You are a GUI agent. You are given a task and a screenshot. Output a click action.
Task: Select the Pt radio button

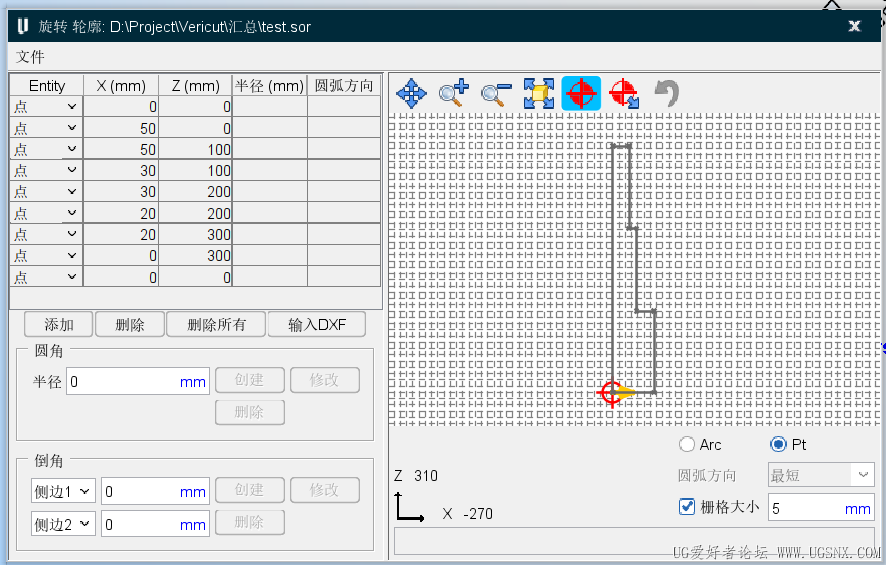[778, 445]
